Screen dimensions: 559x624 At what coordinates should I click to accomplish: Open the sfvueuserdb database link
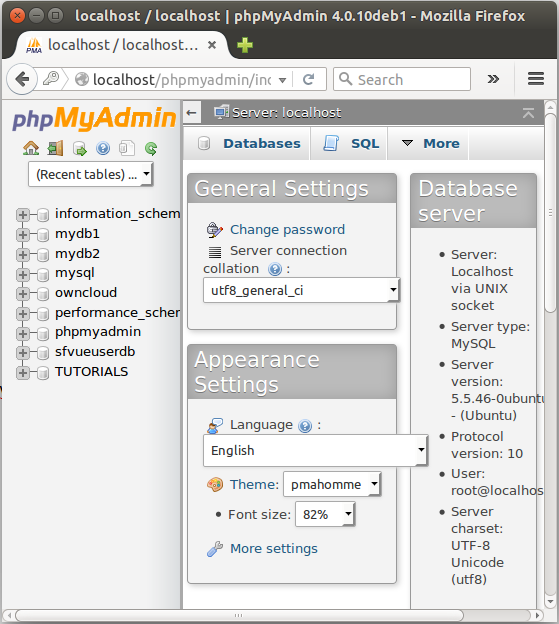pos(95,352)
